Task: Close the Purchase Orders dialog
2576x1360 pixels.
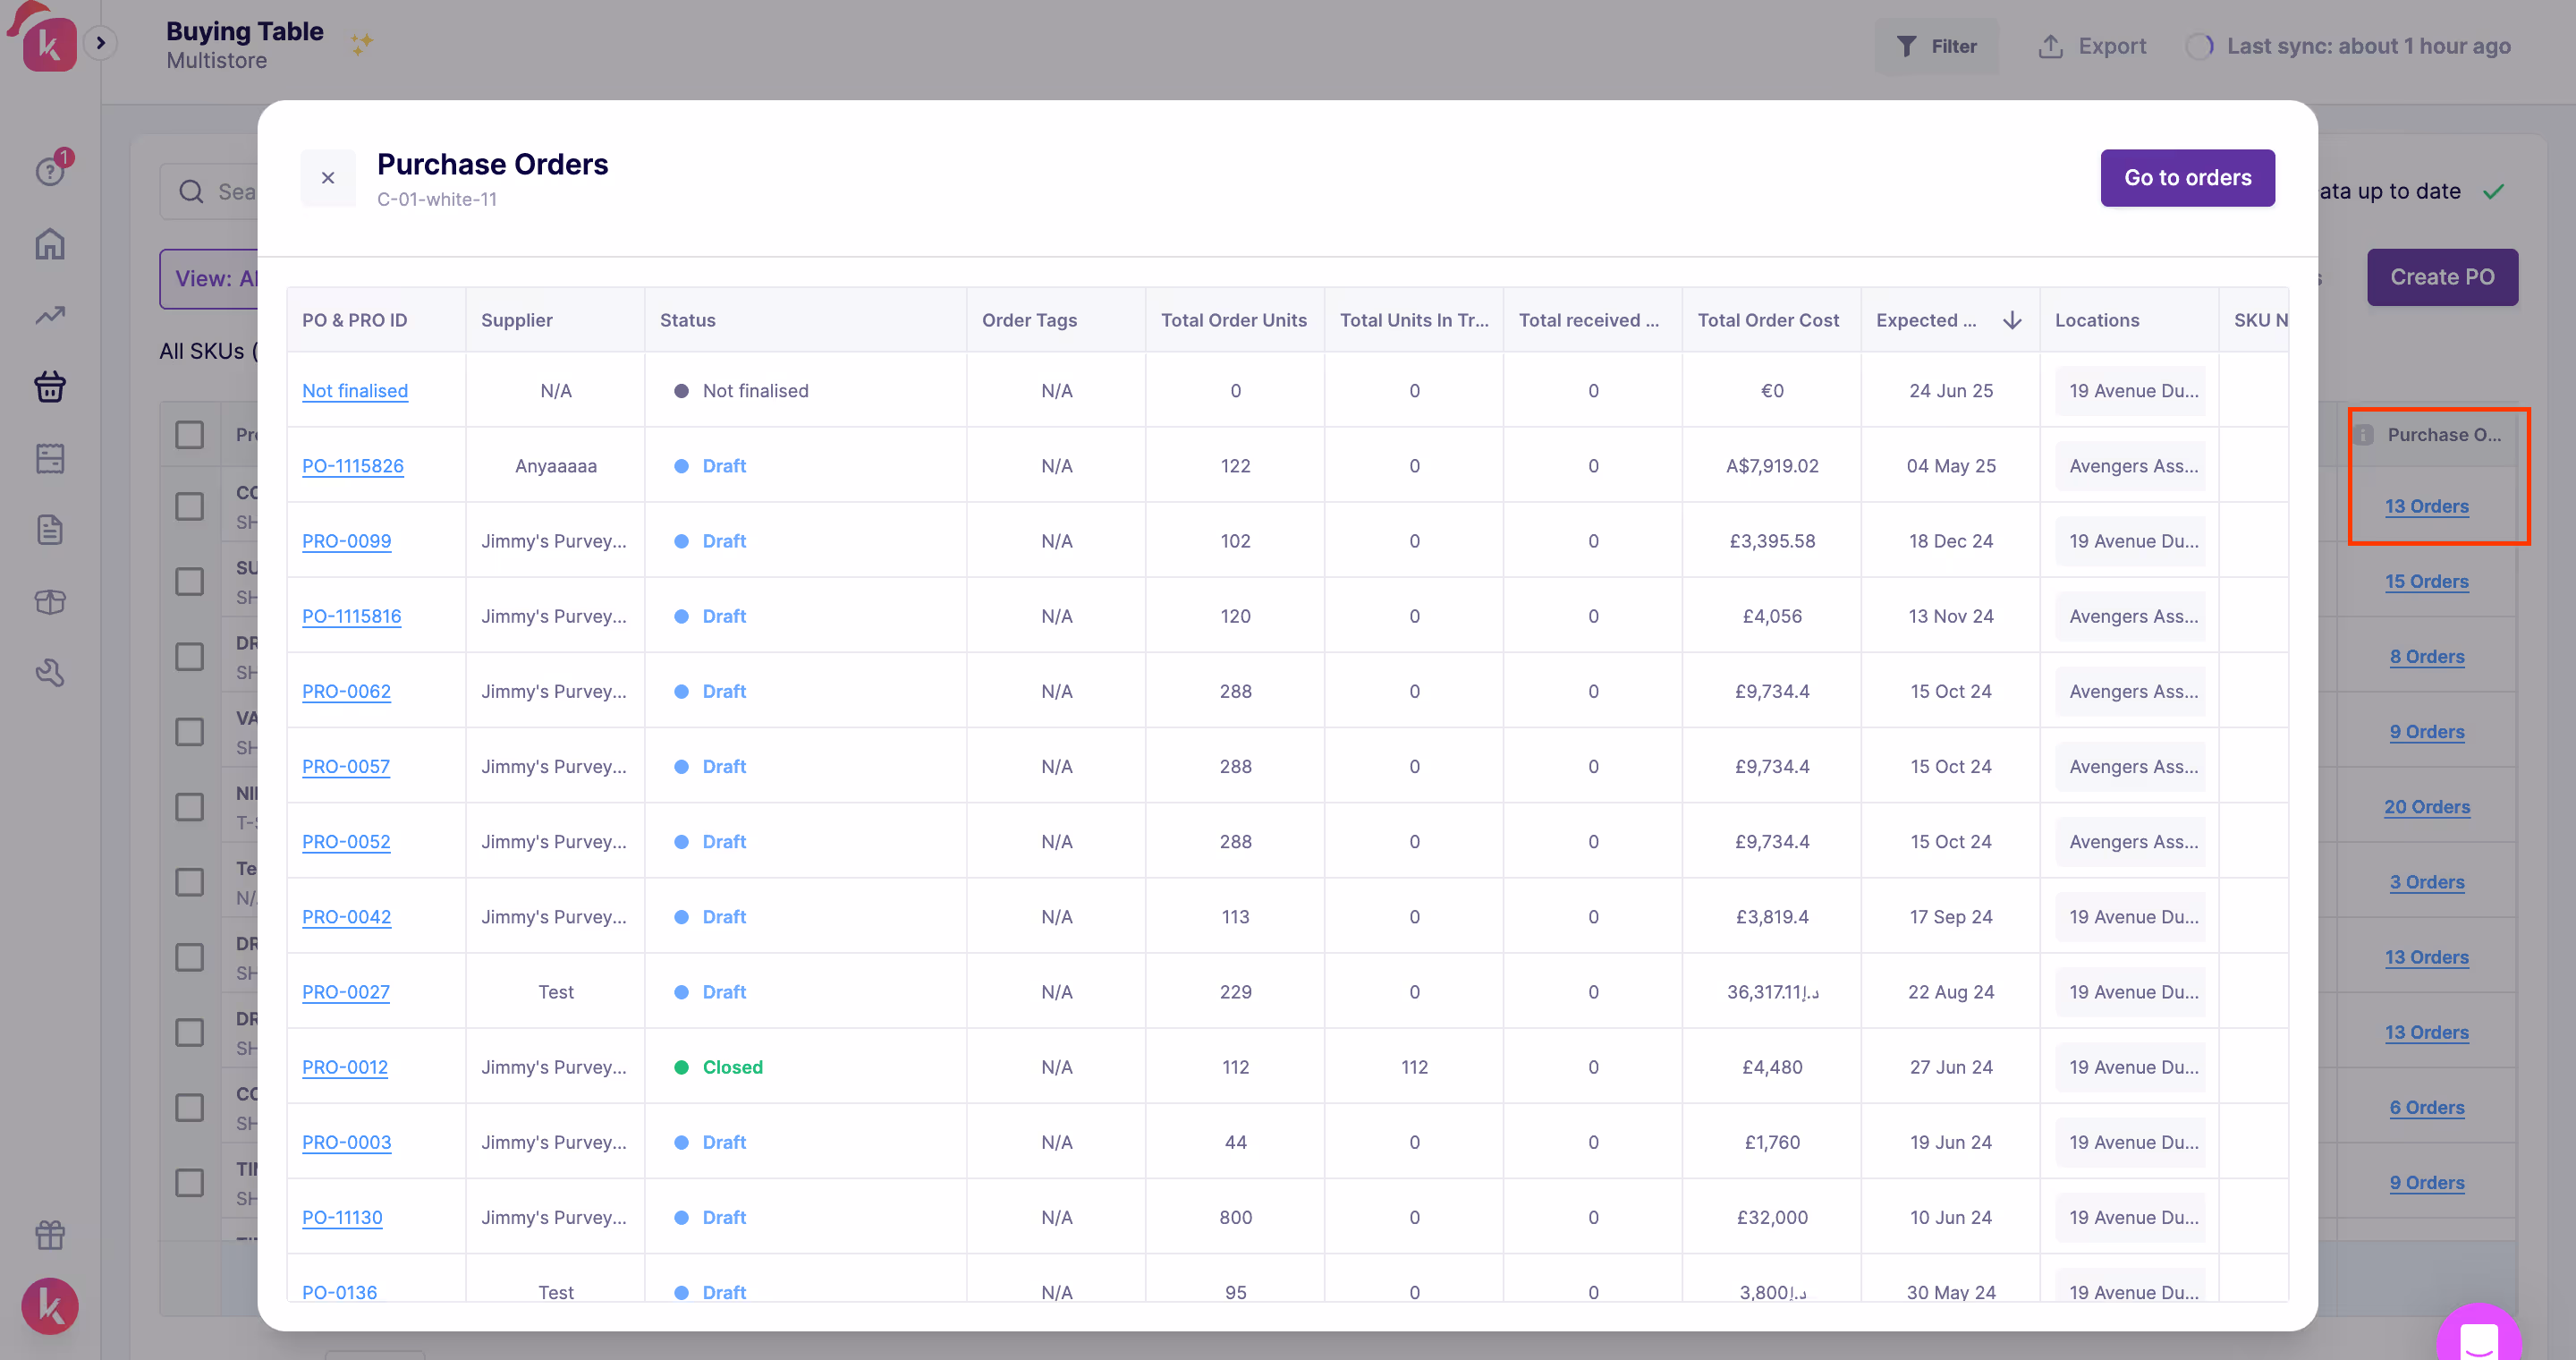Action: tap(327, 178)
